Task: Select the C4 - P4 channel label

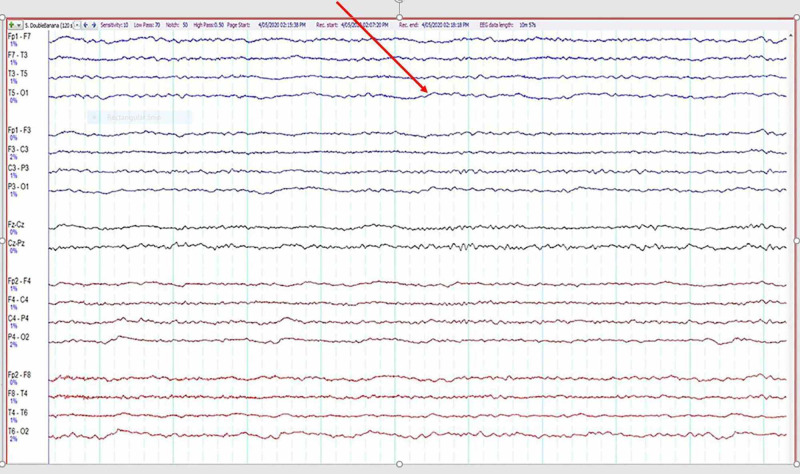Action: point(18,318)
